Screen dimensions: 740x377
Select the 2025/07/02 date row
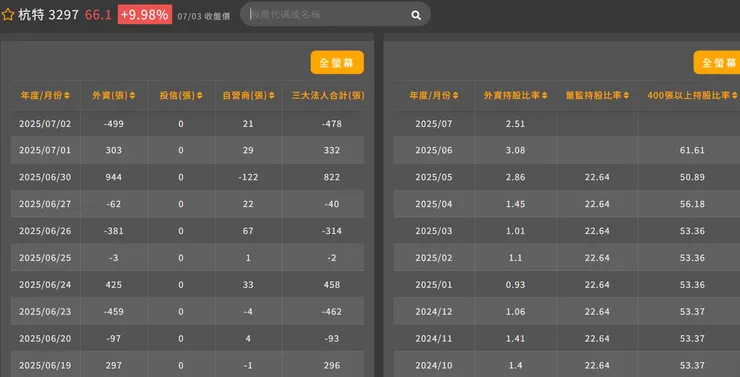[187, 124]
